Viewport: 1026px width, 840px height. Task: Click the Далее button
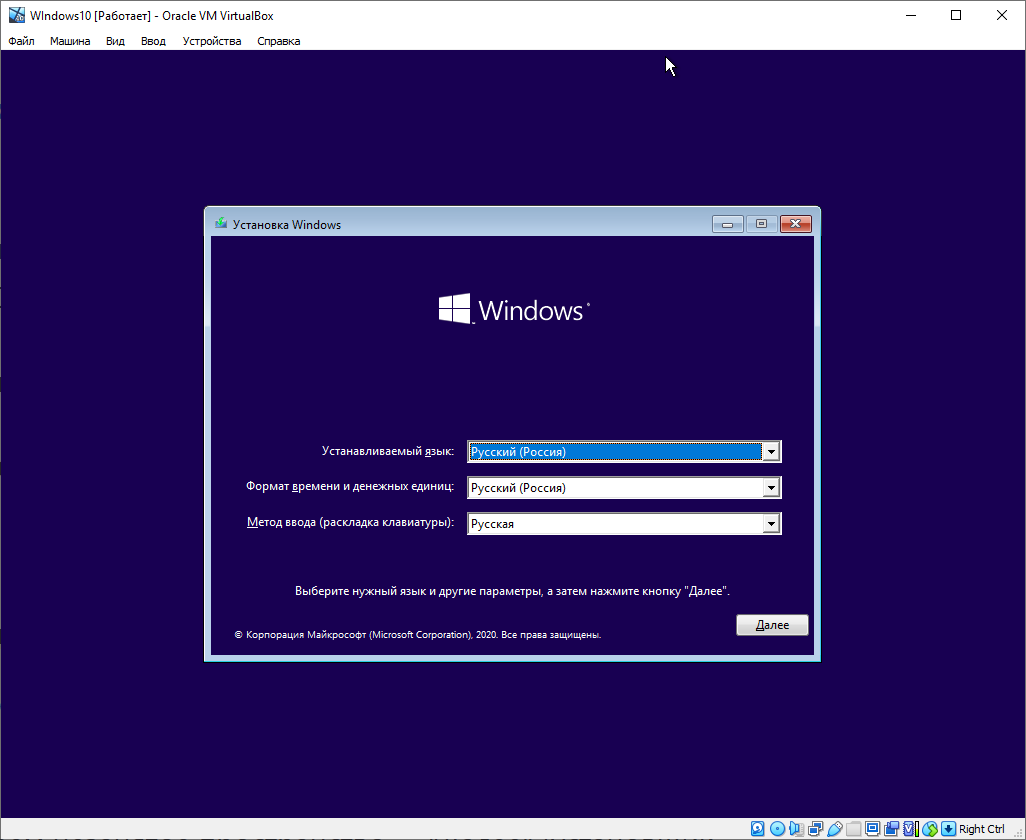[772, 625]
